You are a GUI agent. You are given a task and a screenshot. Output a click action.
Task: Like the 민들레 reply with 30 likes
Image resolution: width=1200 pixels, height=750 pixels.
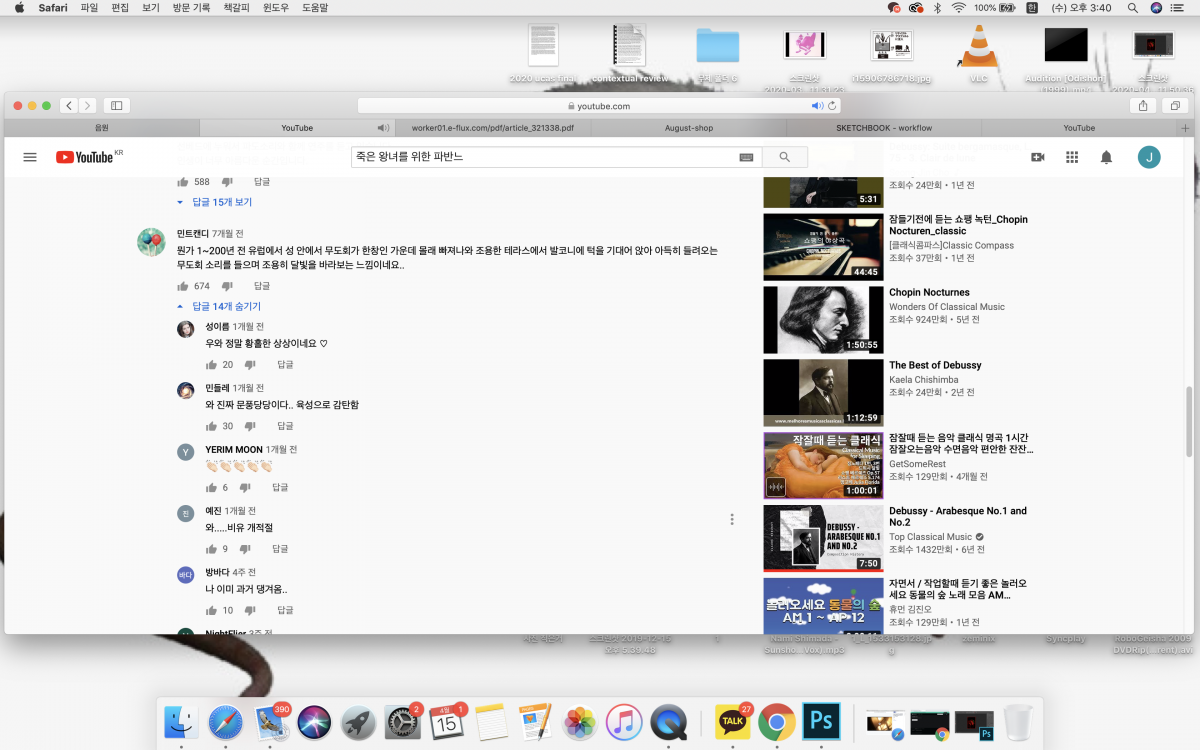[211, 426]
